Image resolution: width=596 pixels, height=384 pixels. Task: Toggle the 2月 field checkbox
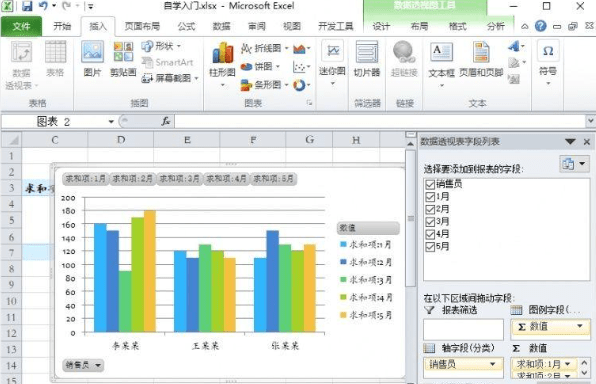coord(430,209)
